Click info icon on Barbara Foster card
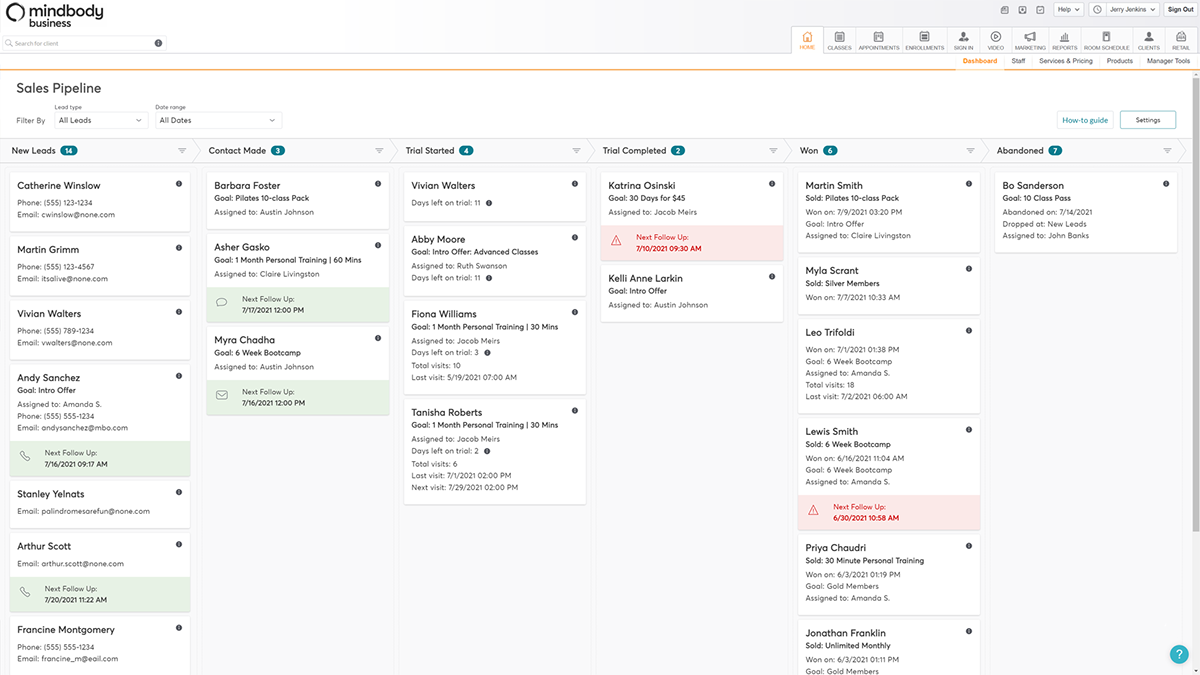The width and height of the screenshot is (1200, 675). (377, 184)
